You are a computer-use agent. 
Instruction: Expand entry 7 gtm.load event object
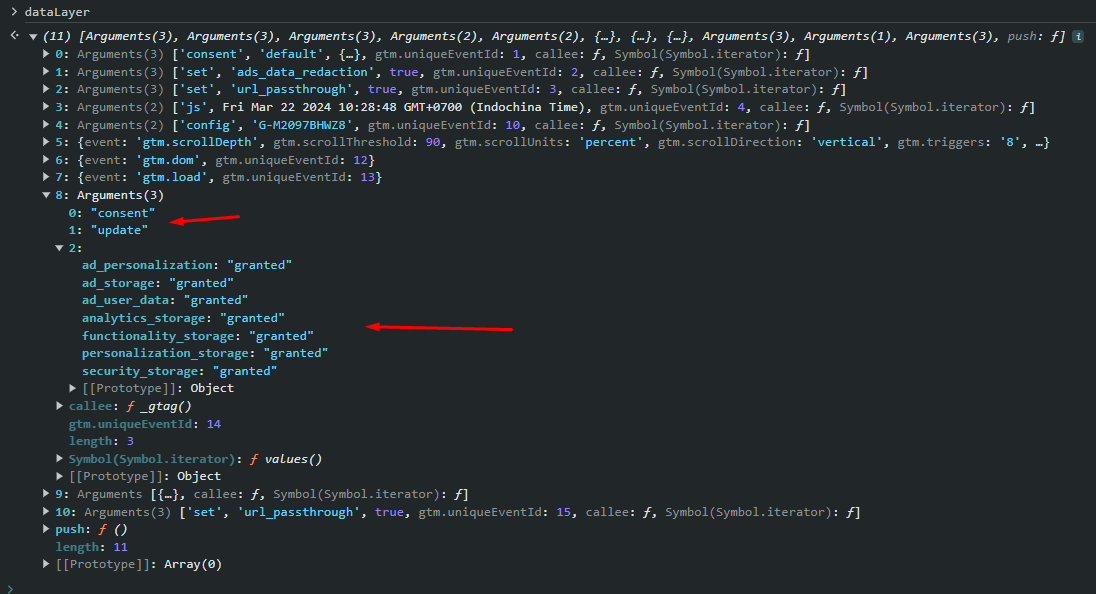pos(46,177)
